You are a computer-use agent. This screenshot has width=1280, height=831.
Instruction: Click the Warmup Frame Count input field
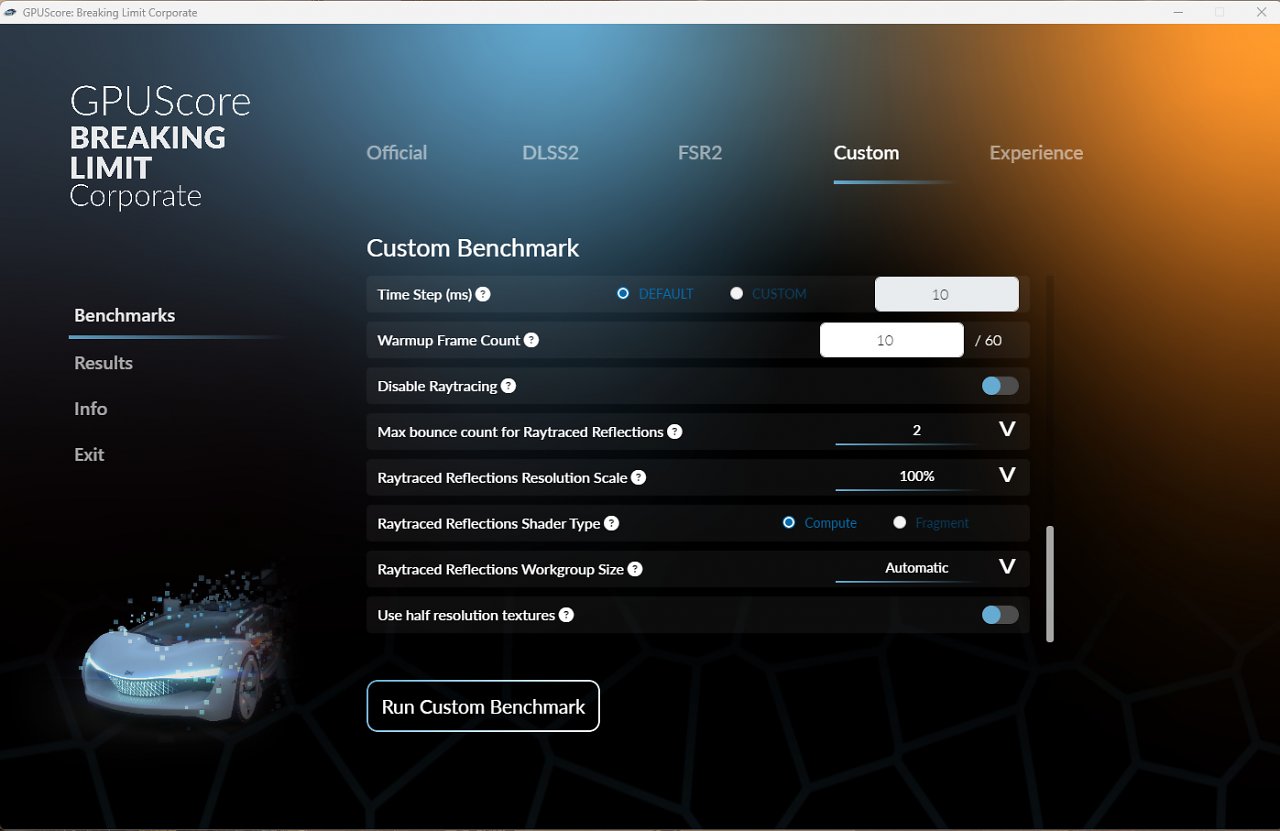tap(892, 340)
